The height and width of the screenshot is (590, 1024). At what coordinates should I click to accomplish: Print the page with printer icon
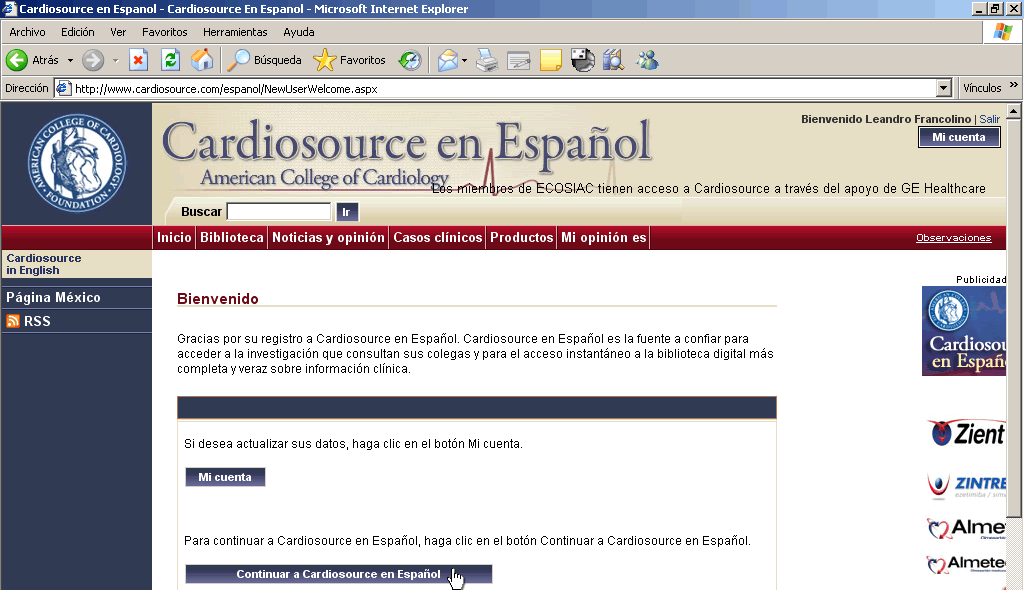point(487,60)
